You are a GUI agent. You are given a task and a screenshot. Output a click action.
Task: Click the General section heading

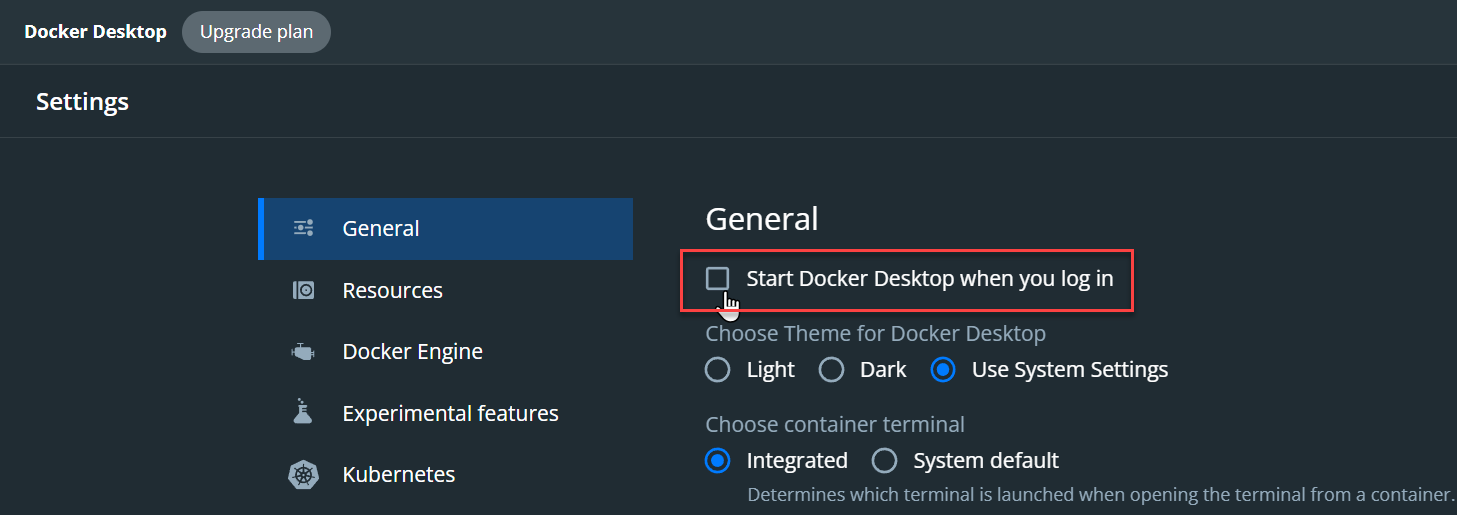click(x=762, y=219)
